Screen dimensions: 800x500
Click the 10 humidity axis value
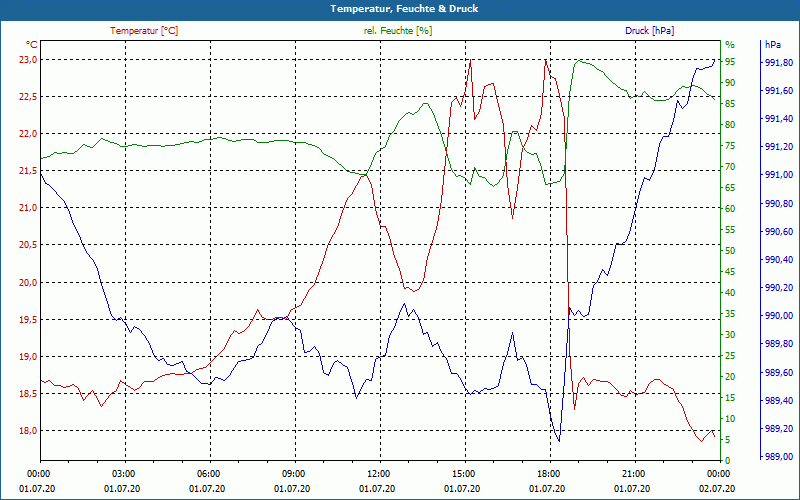730,418
